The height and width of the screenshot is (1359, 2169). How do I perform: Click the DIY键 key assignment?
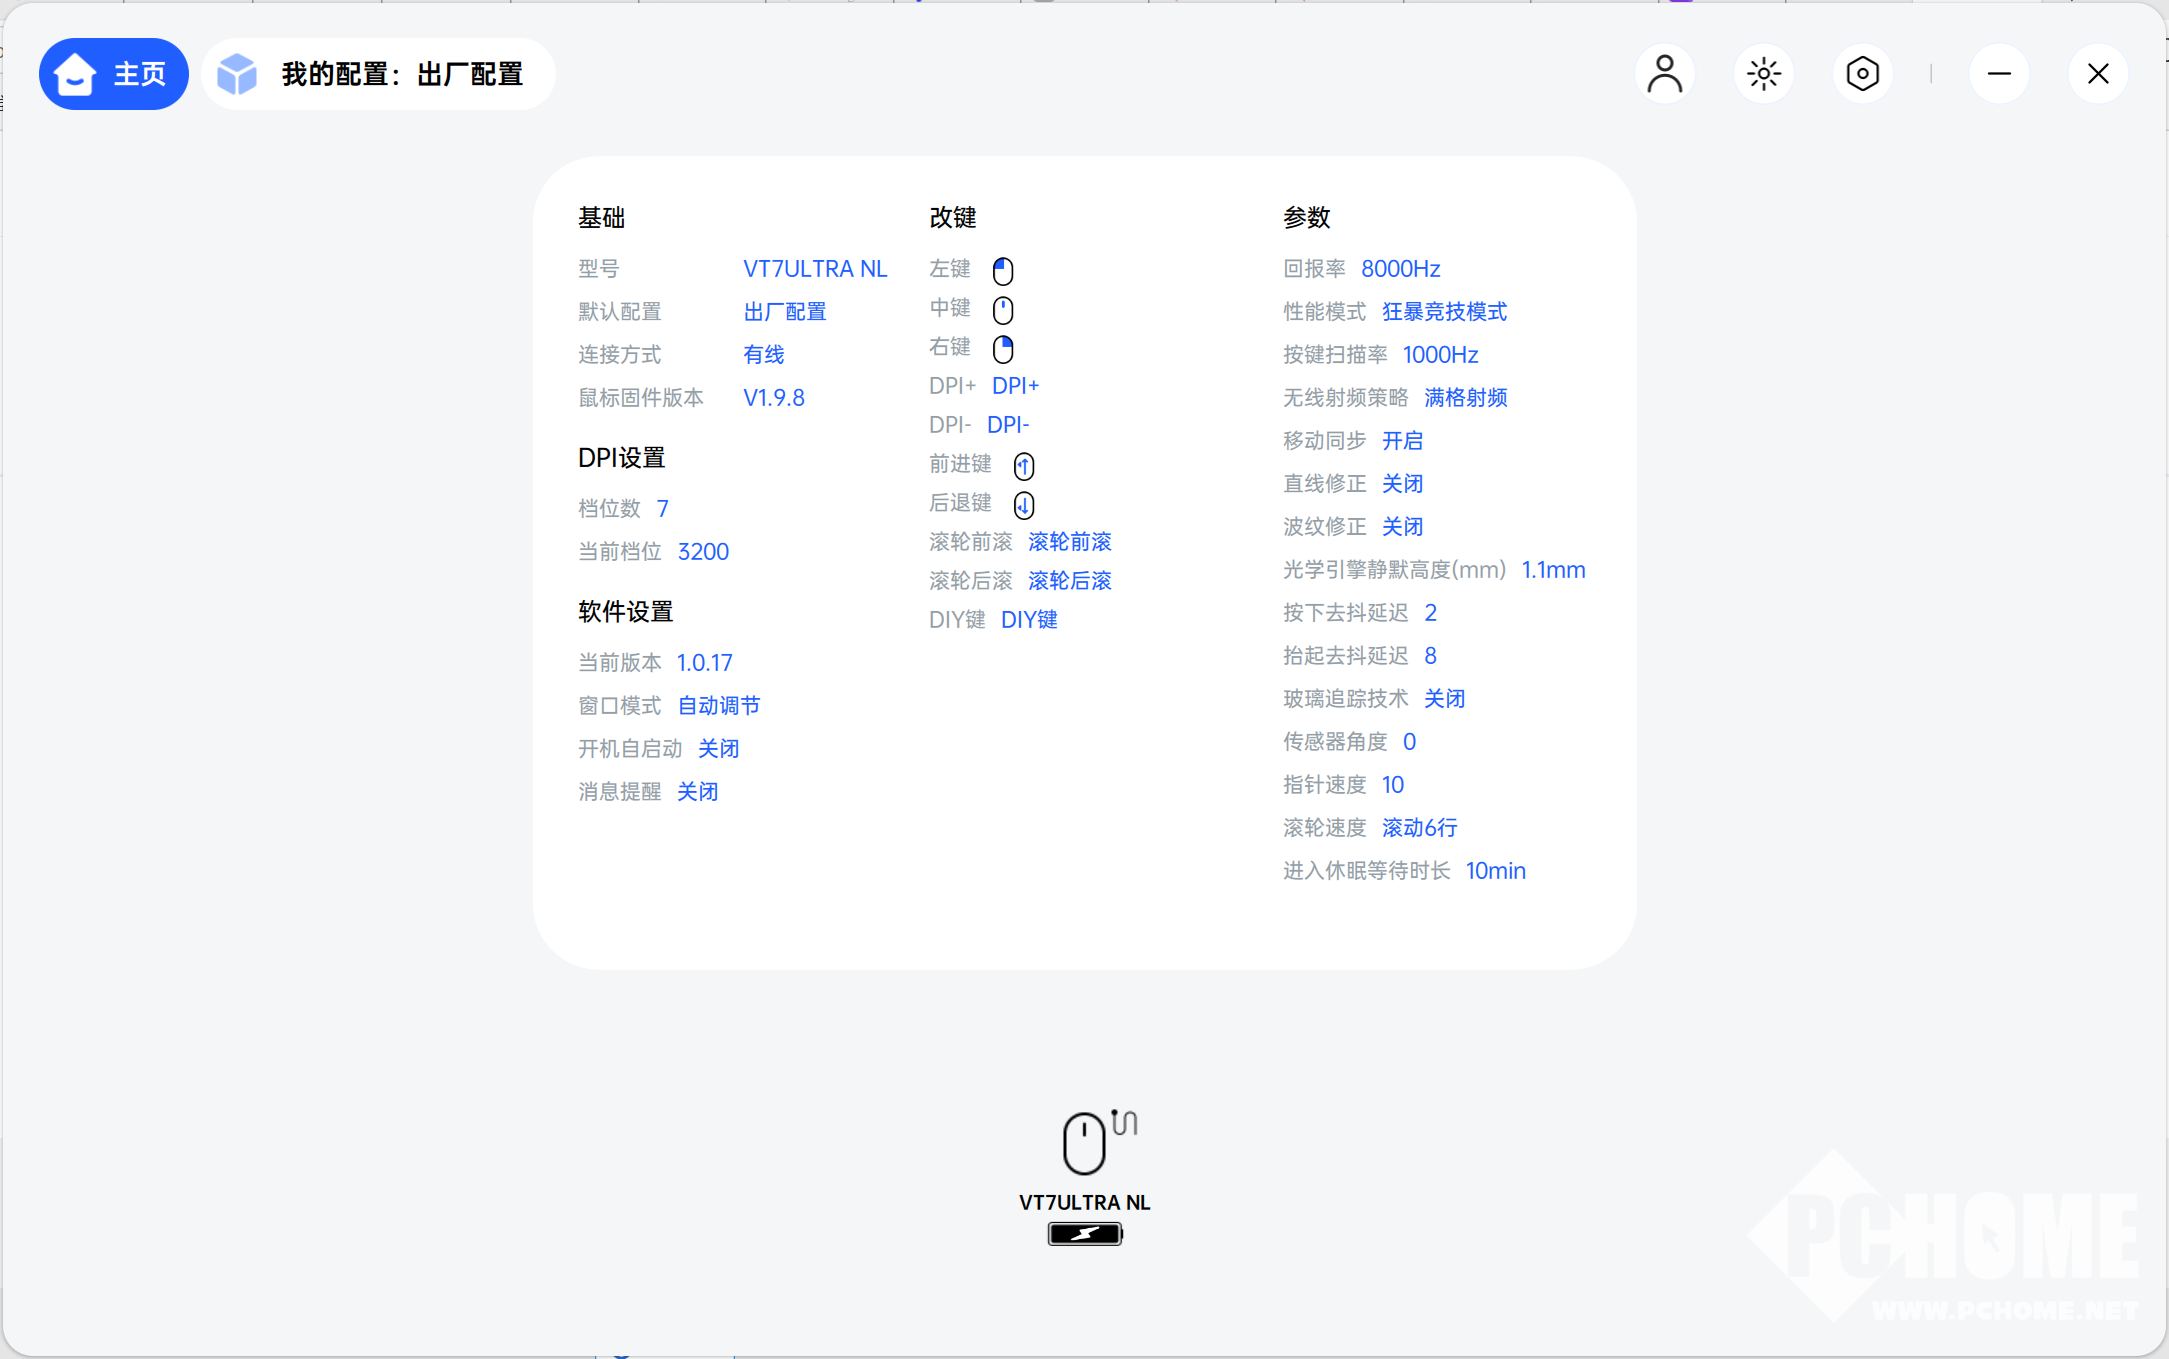pyautogui.click(x=1029, y=620)
